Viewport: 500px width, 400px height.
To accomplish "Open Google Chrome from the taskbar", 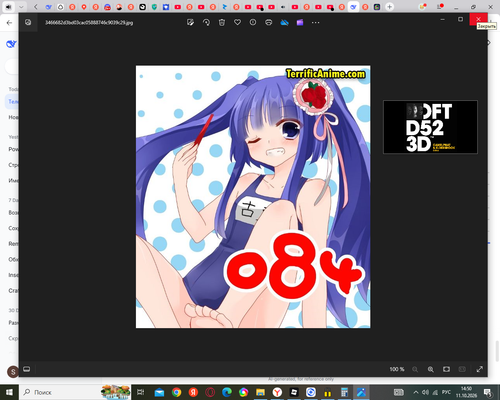I will (x=176, y=392).
